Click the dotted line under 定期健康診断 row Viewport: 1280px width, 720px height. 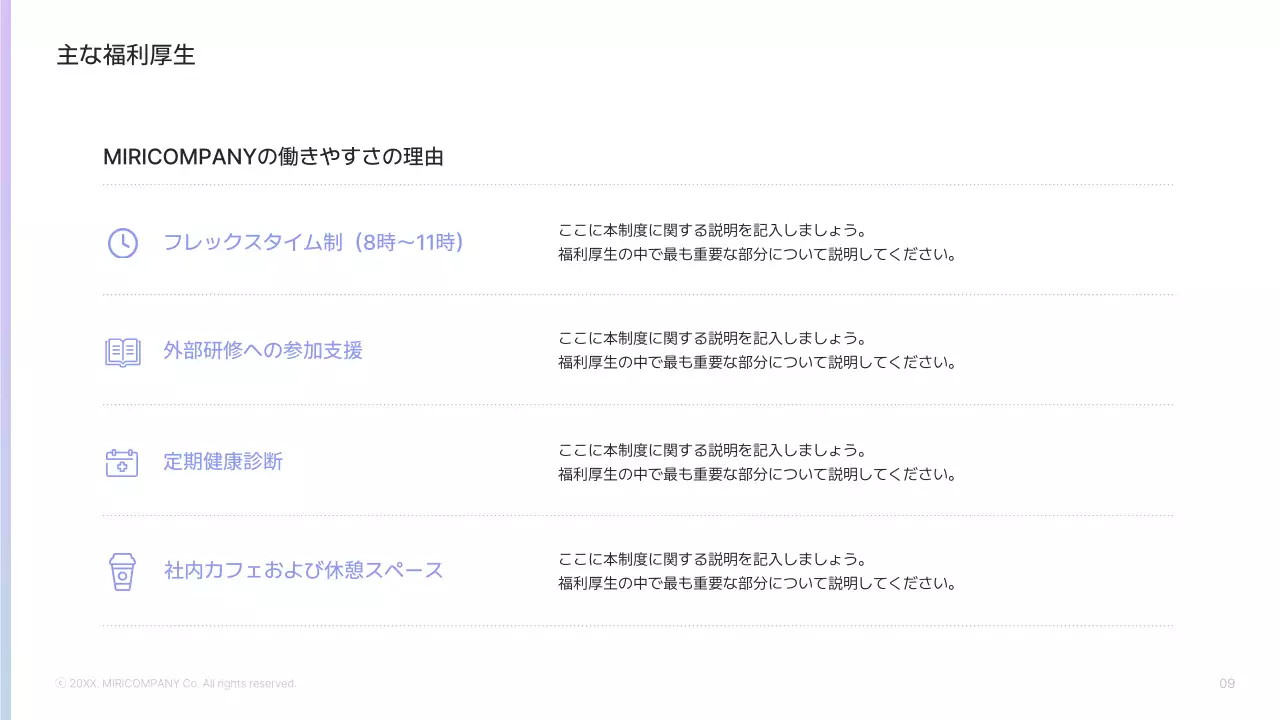637,515
